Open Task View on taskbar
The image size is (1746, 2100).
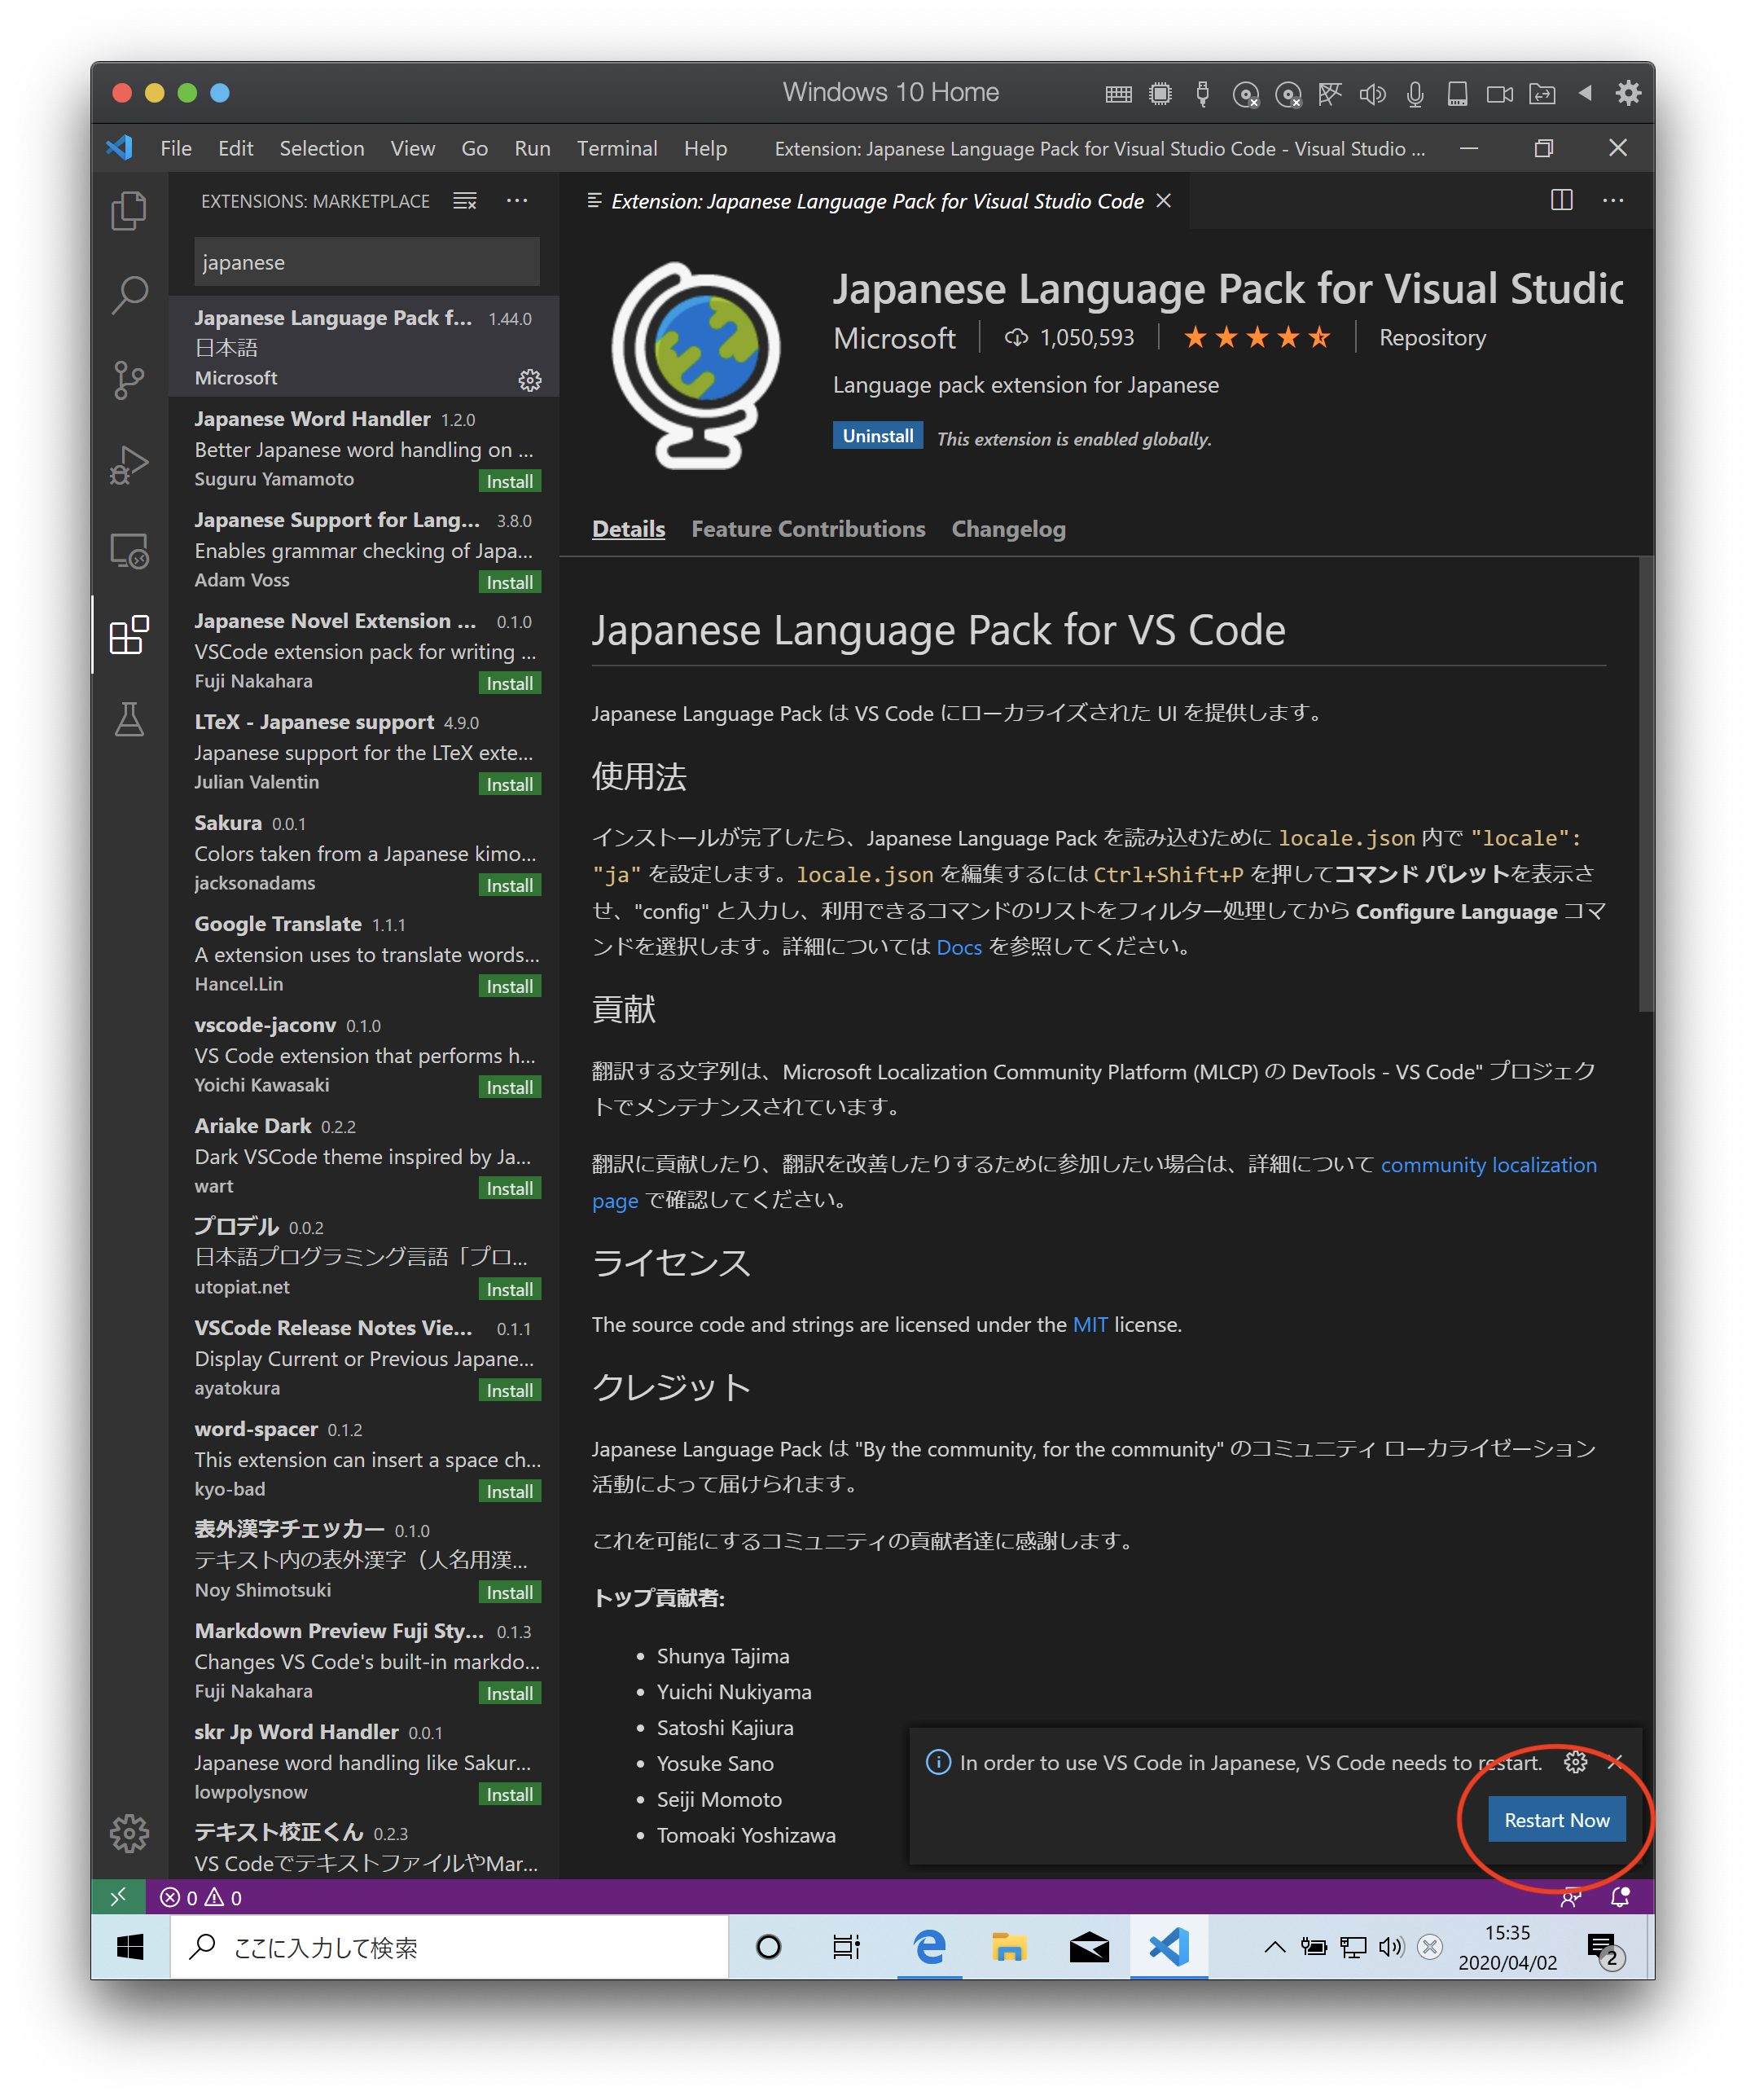click(x=846, y=1947)
